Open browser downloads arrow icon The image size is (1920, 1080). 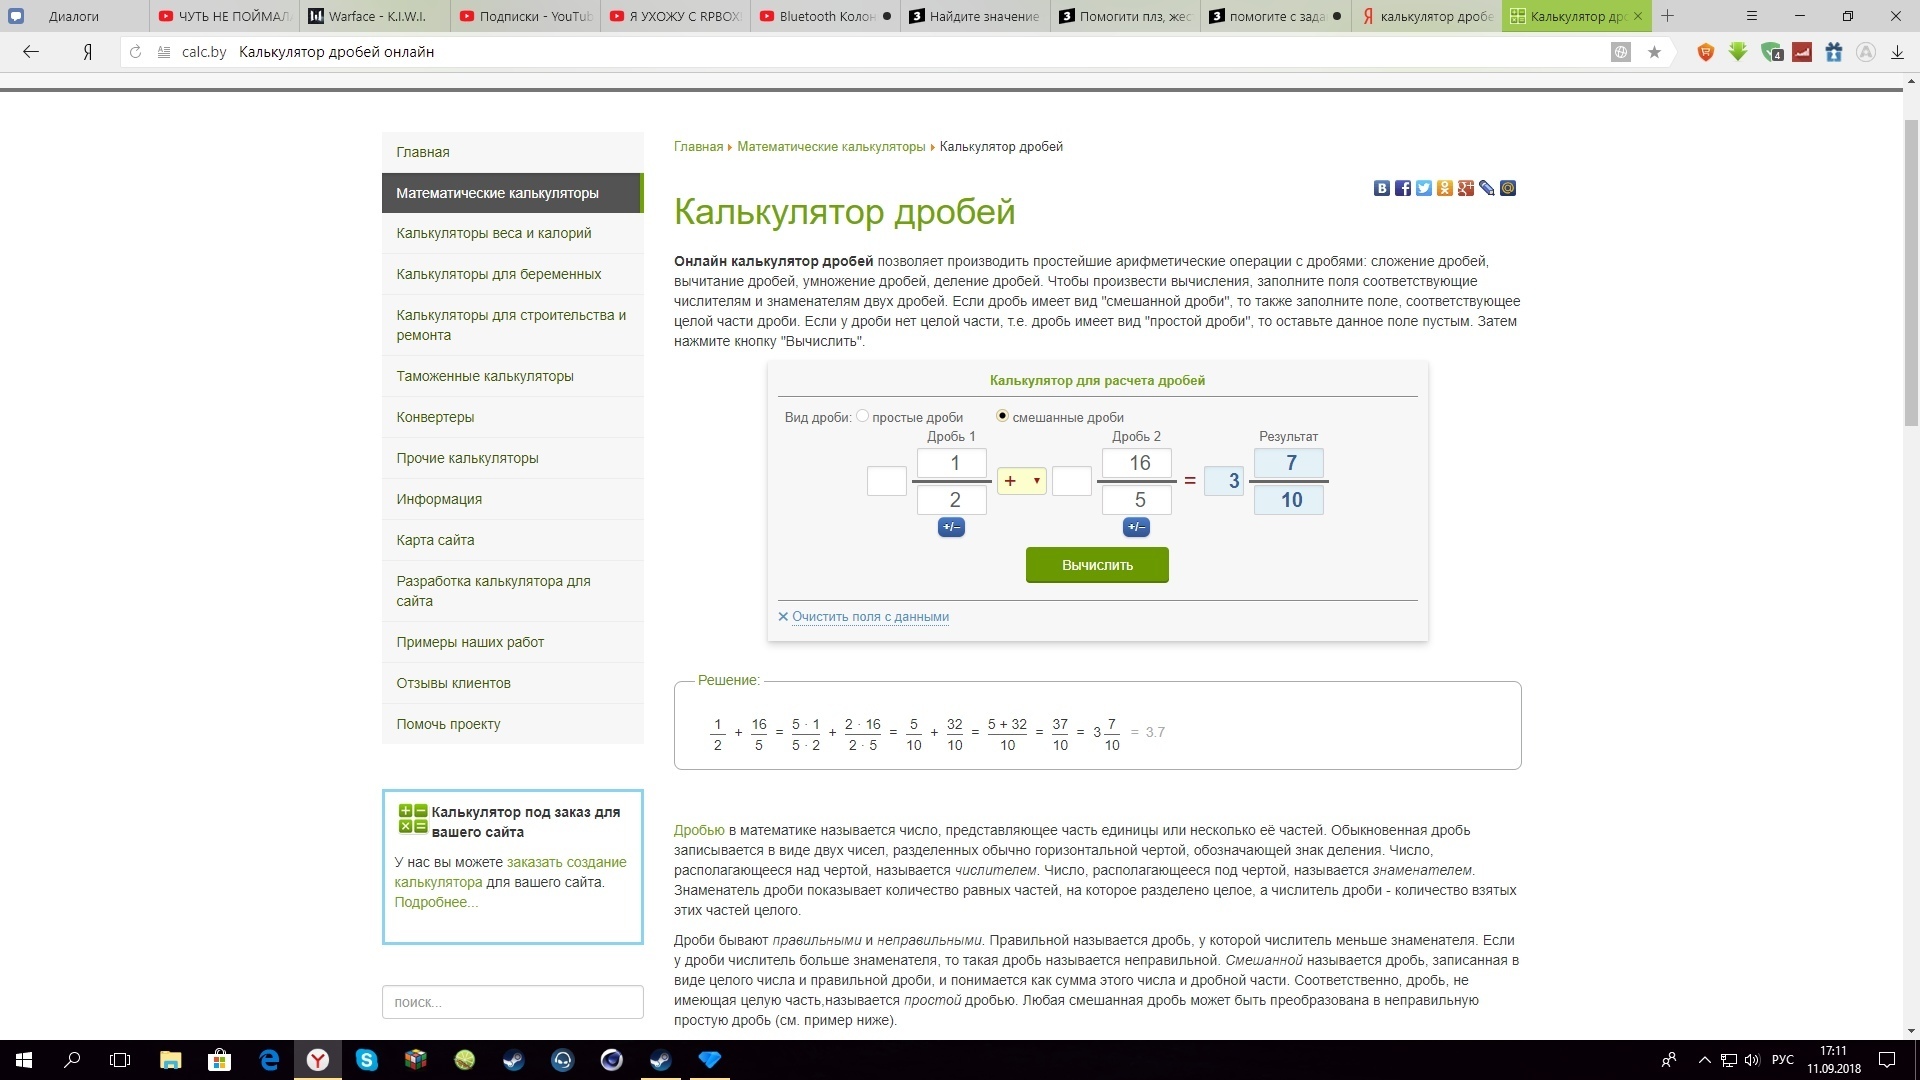pyautogui.click(x=1897, y=52)
